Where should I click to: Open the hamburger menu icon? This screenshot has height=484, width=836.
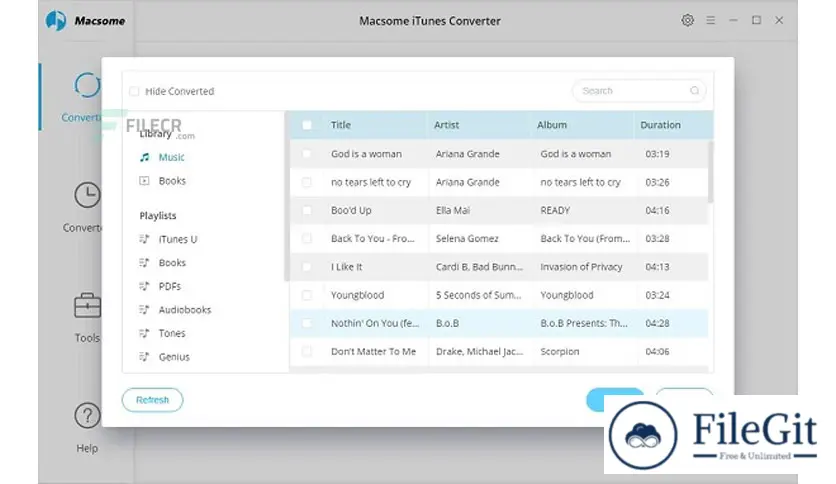[x=710, y=20]
